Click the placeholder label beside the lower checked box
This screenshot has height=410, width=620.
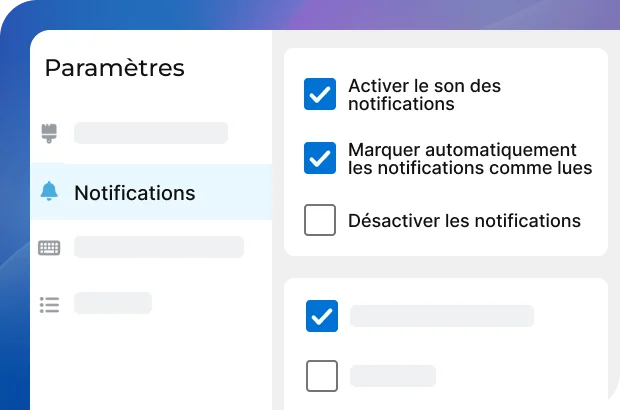[x=441, y=316]
